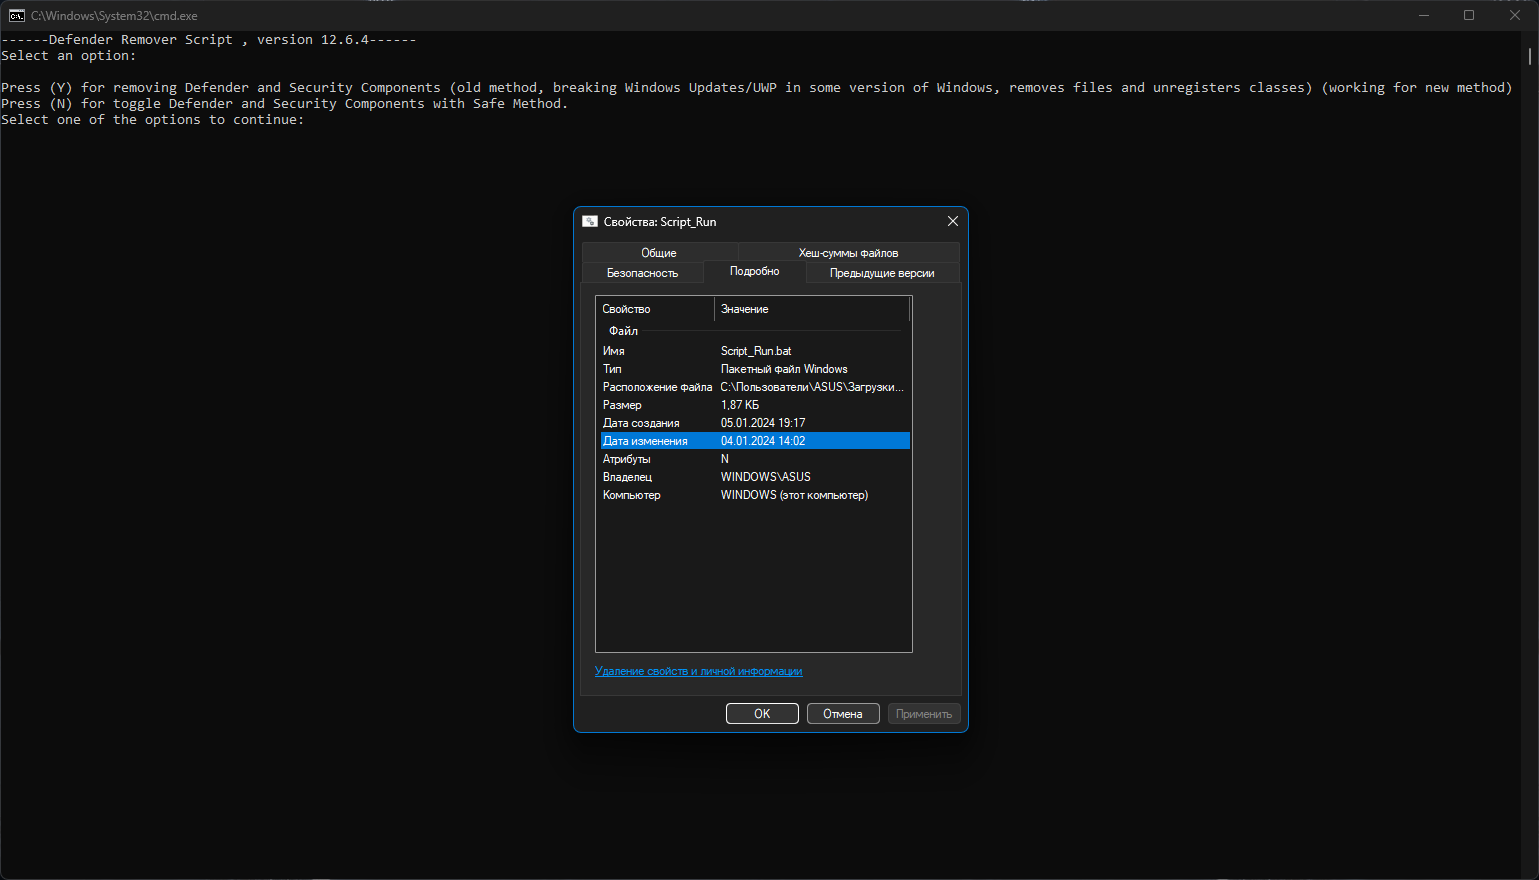
Task: Click the Свойство column header
Action: tap(655, 309)
